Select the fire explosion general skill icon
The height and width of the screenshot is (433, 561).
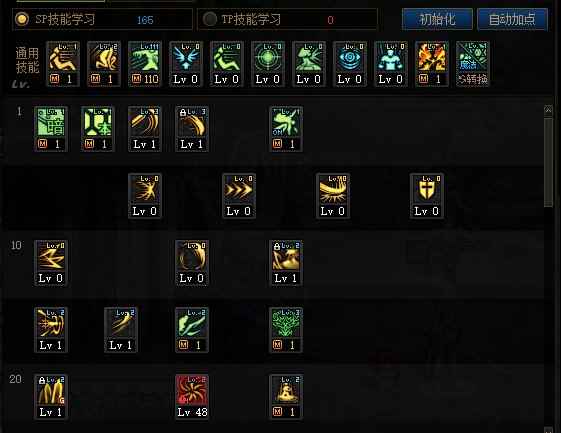click(432, 64)
